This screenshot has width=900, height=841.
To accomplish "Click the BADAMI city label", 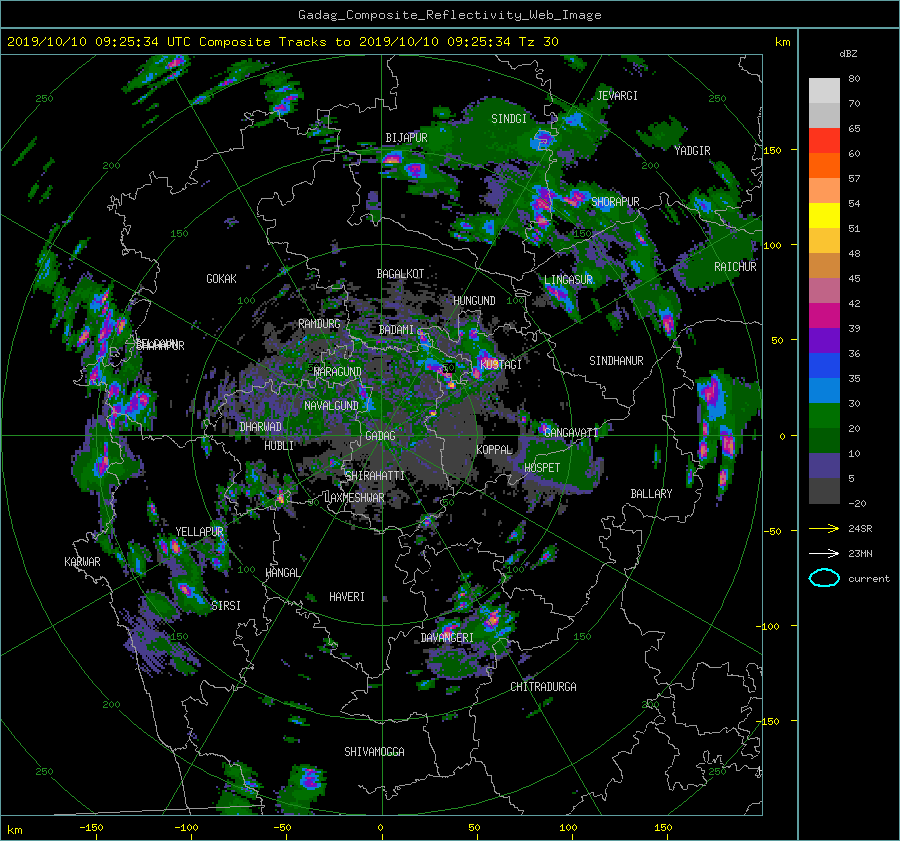I will pyautogui.click(x=396, y=330).
